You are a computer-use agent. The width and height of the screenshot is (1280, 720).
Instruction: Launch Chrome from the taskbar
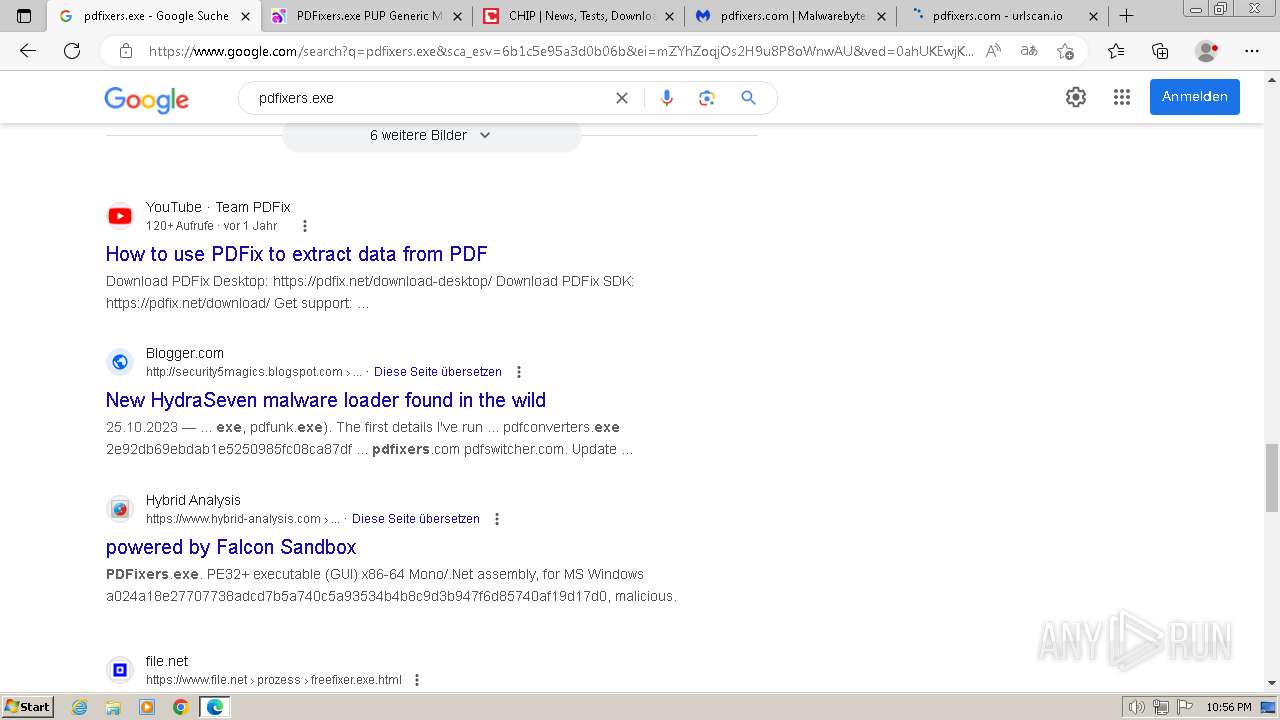[x=180, y=707]
